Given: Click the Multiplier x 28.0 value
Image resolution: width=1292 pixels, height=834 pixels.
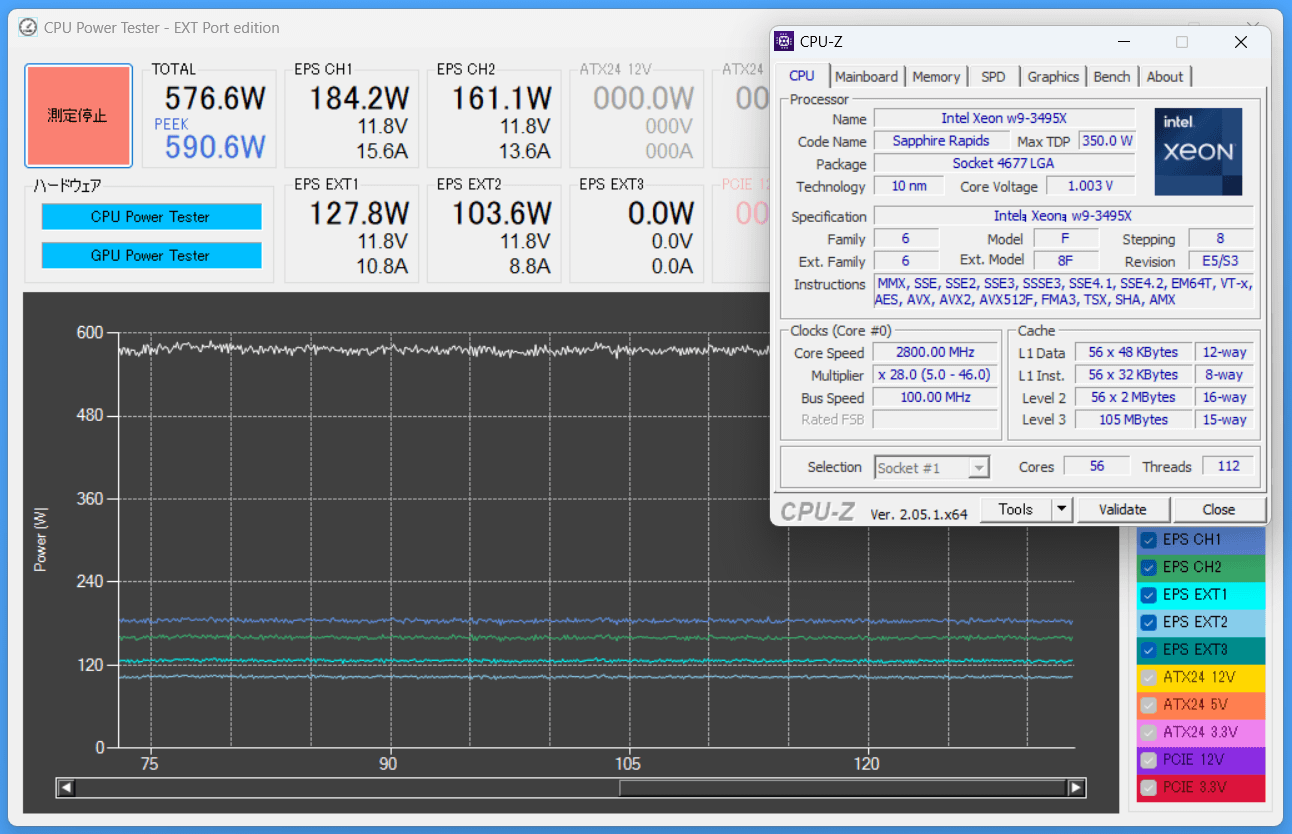Looking at the screenshot, I should coord(935,375).
